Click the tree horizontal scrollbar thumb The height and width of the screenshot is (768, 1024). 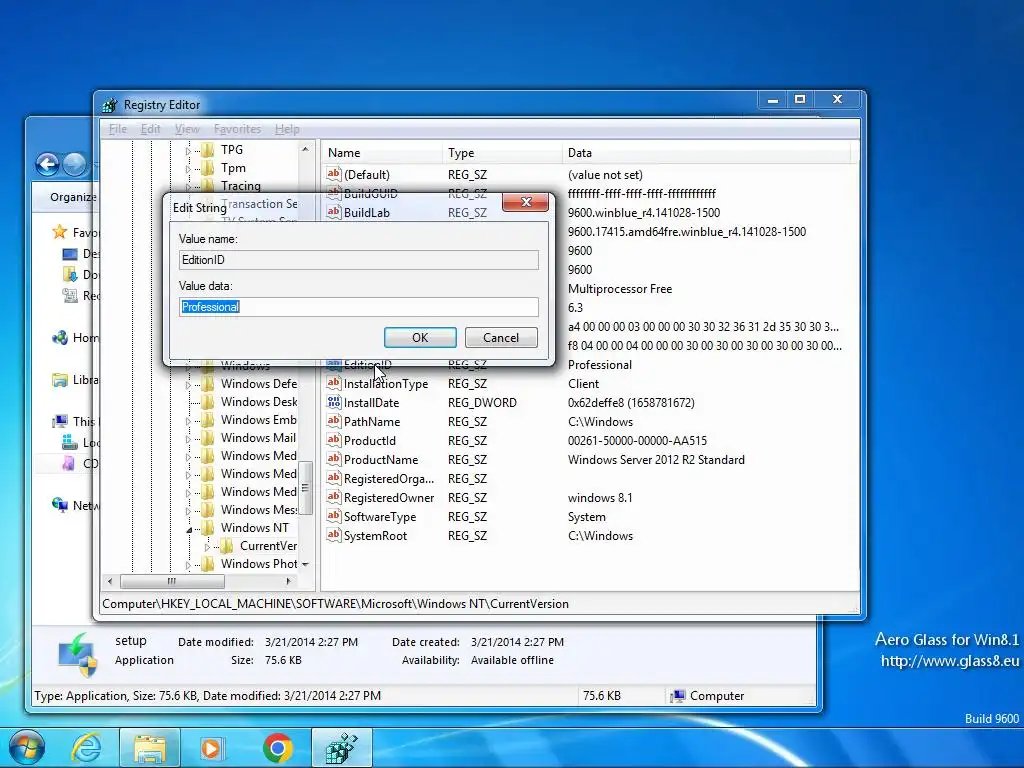click(x=172, y=581)
